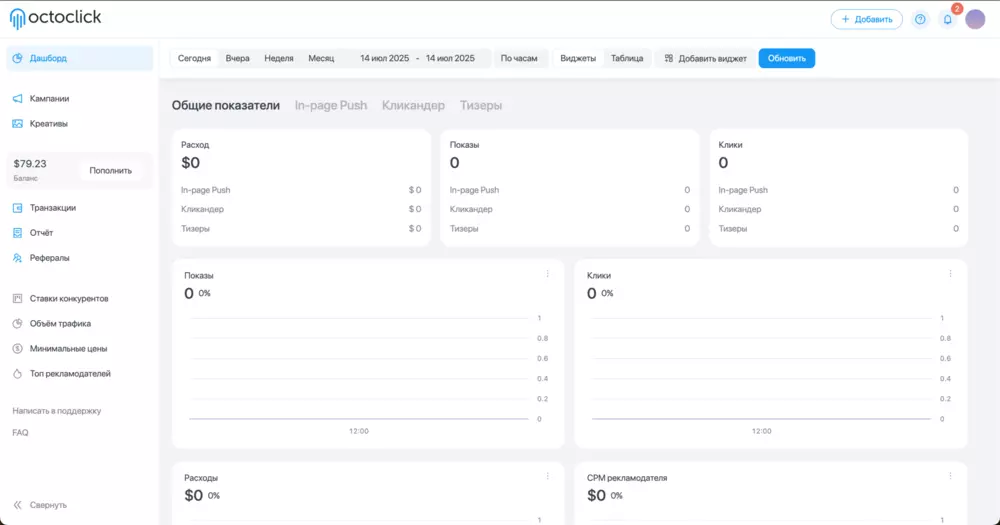Click the Свернуть sidebar label
Image resolution: width=1000 pixels, height=525 pixels.
[x=48, y=505]
